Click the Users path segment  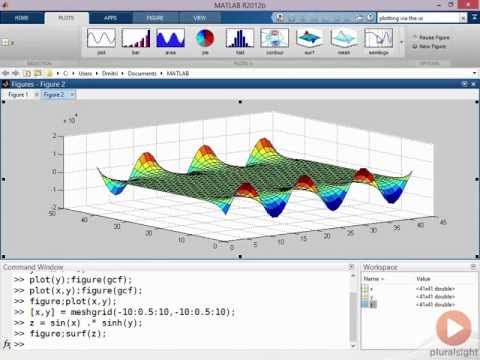coord(85,73)
